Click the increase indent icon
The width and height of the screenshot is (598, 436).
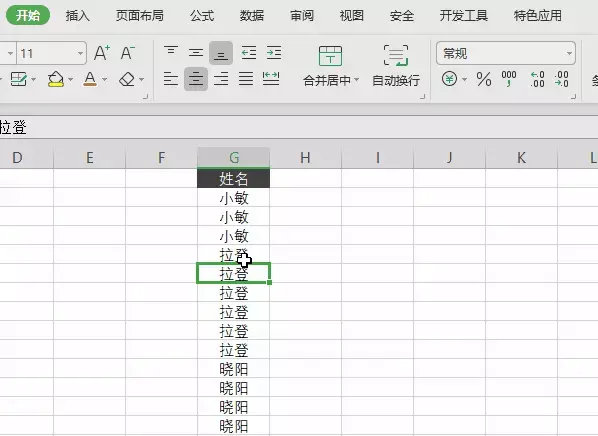274,53
